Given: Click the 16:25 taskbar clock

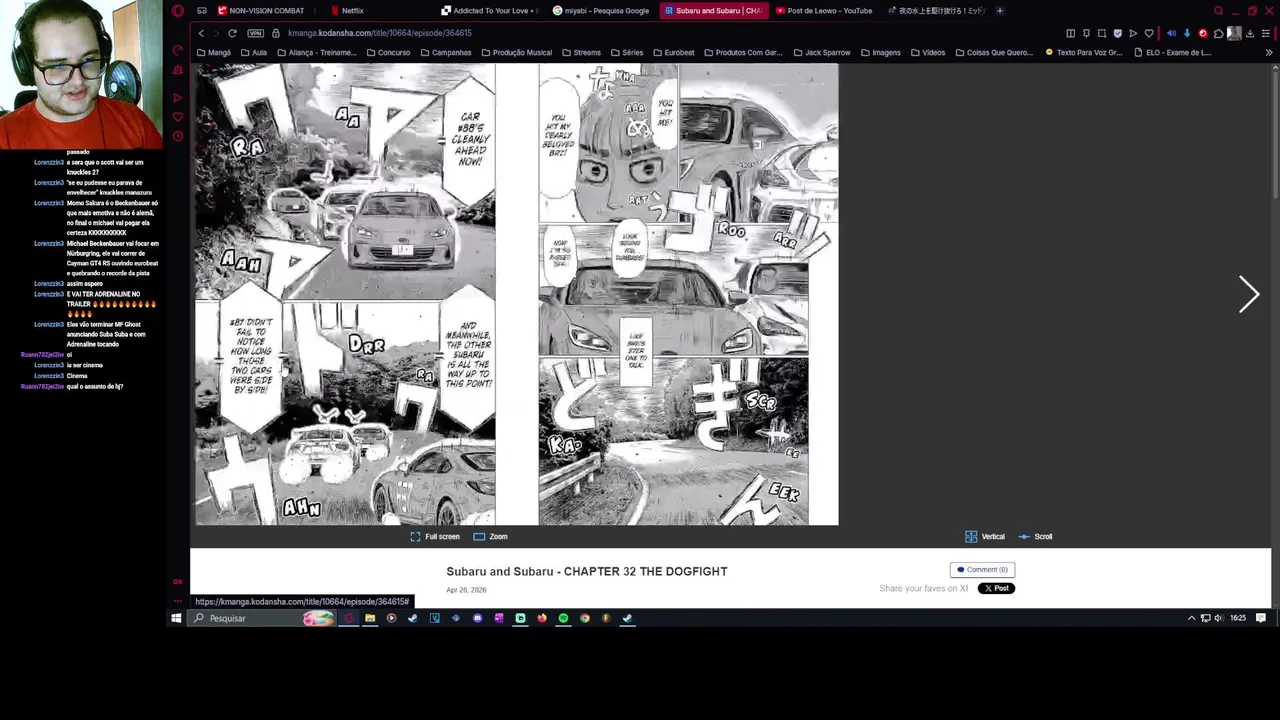Looking at the screenshot, I should point(1238,618).
